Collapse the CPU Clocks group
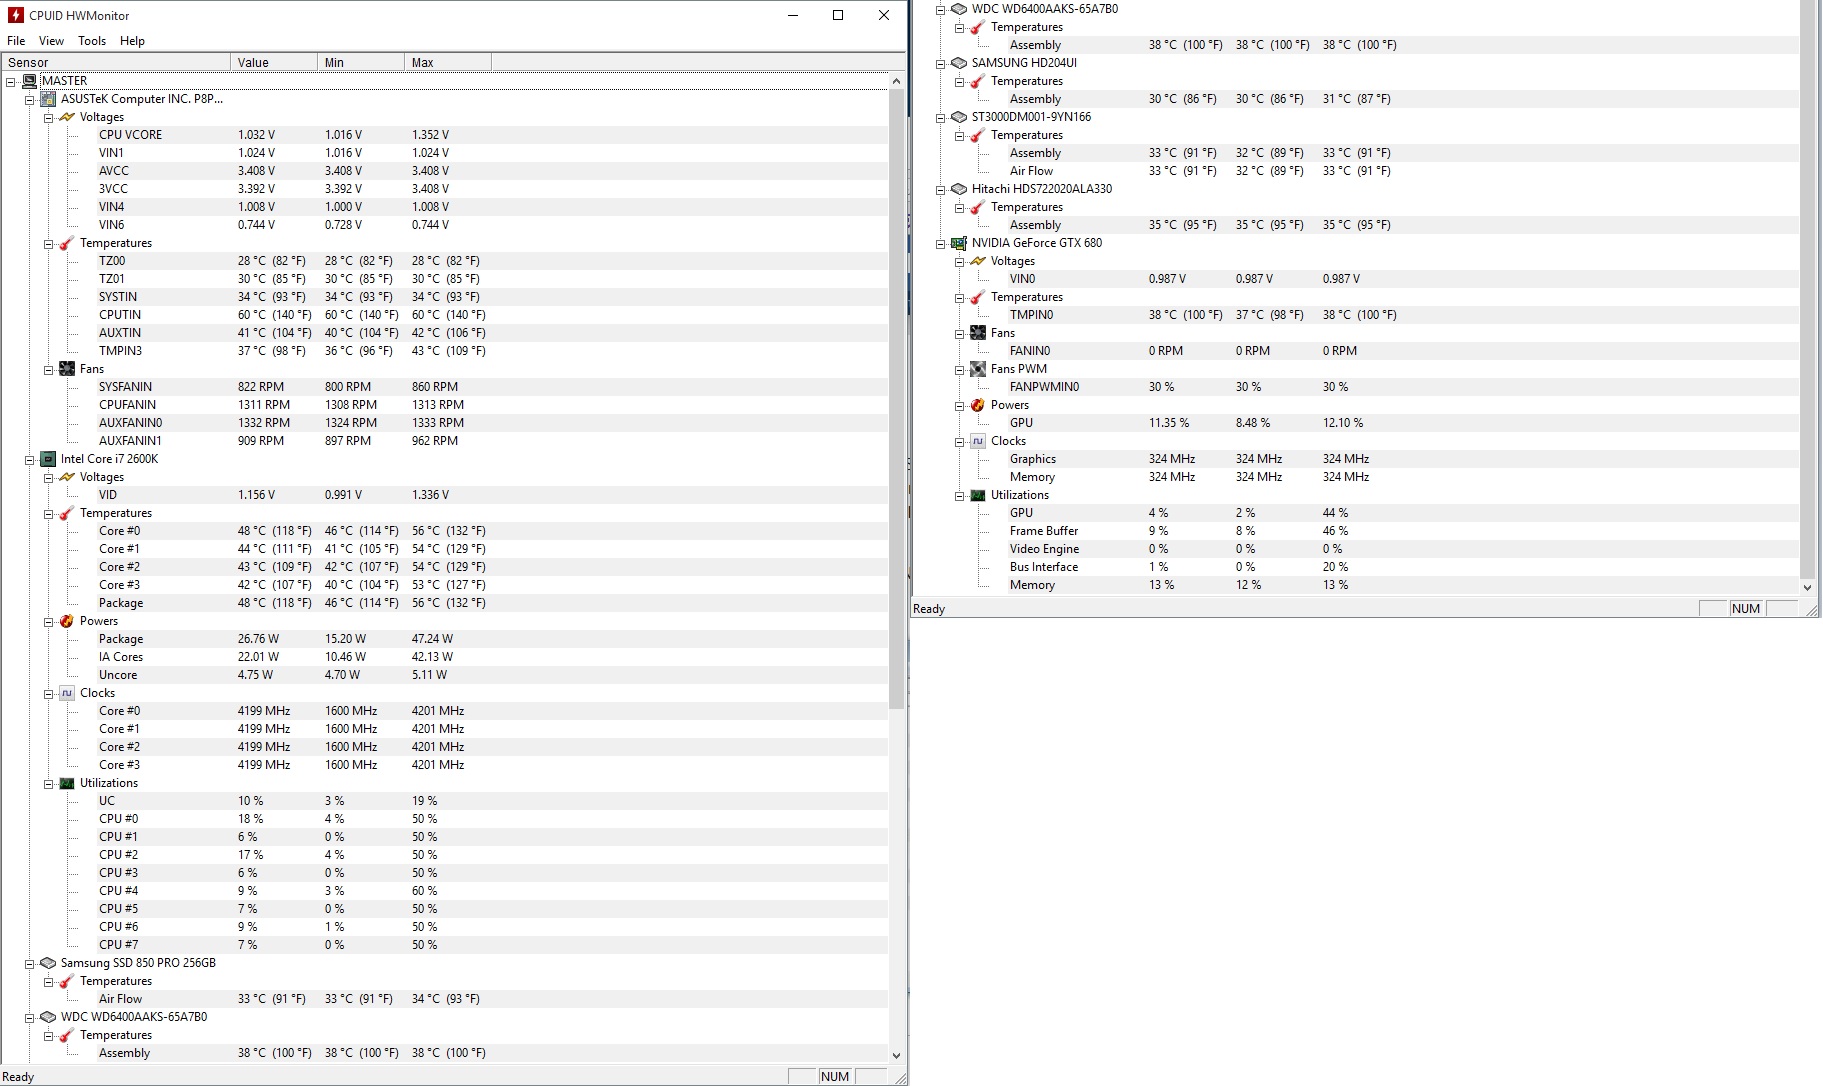The image size is (1823, 1086). 48,693
